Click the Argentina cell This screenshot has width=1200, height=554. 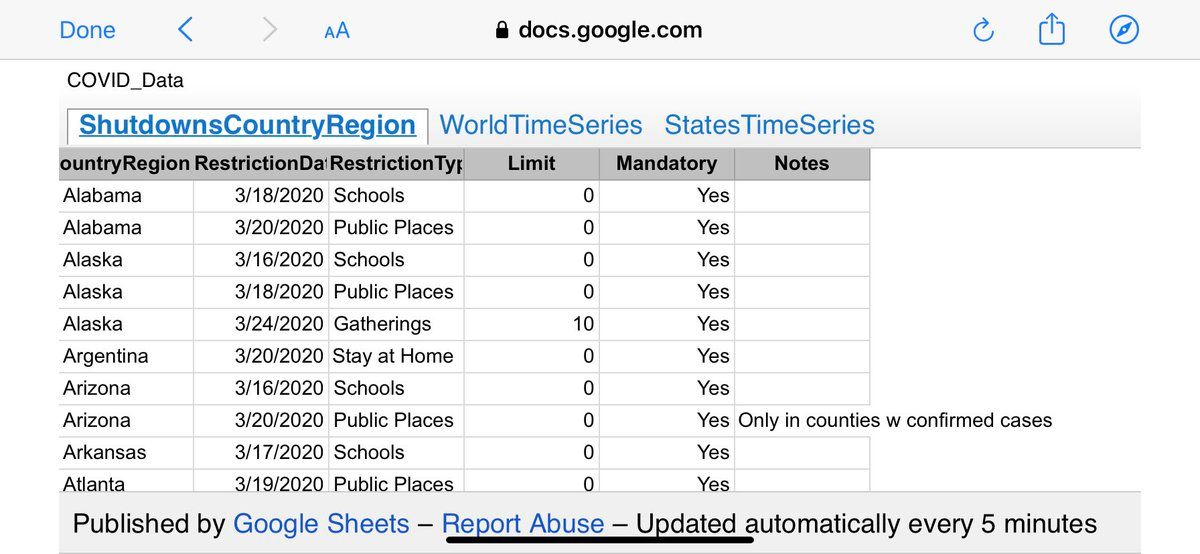106,356
